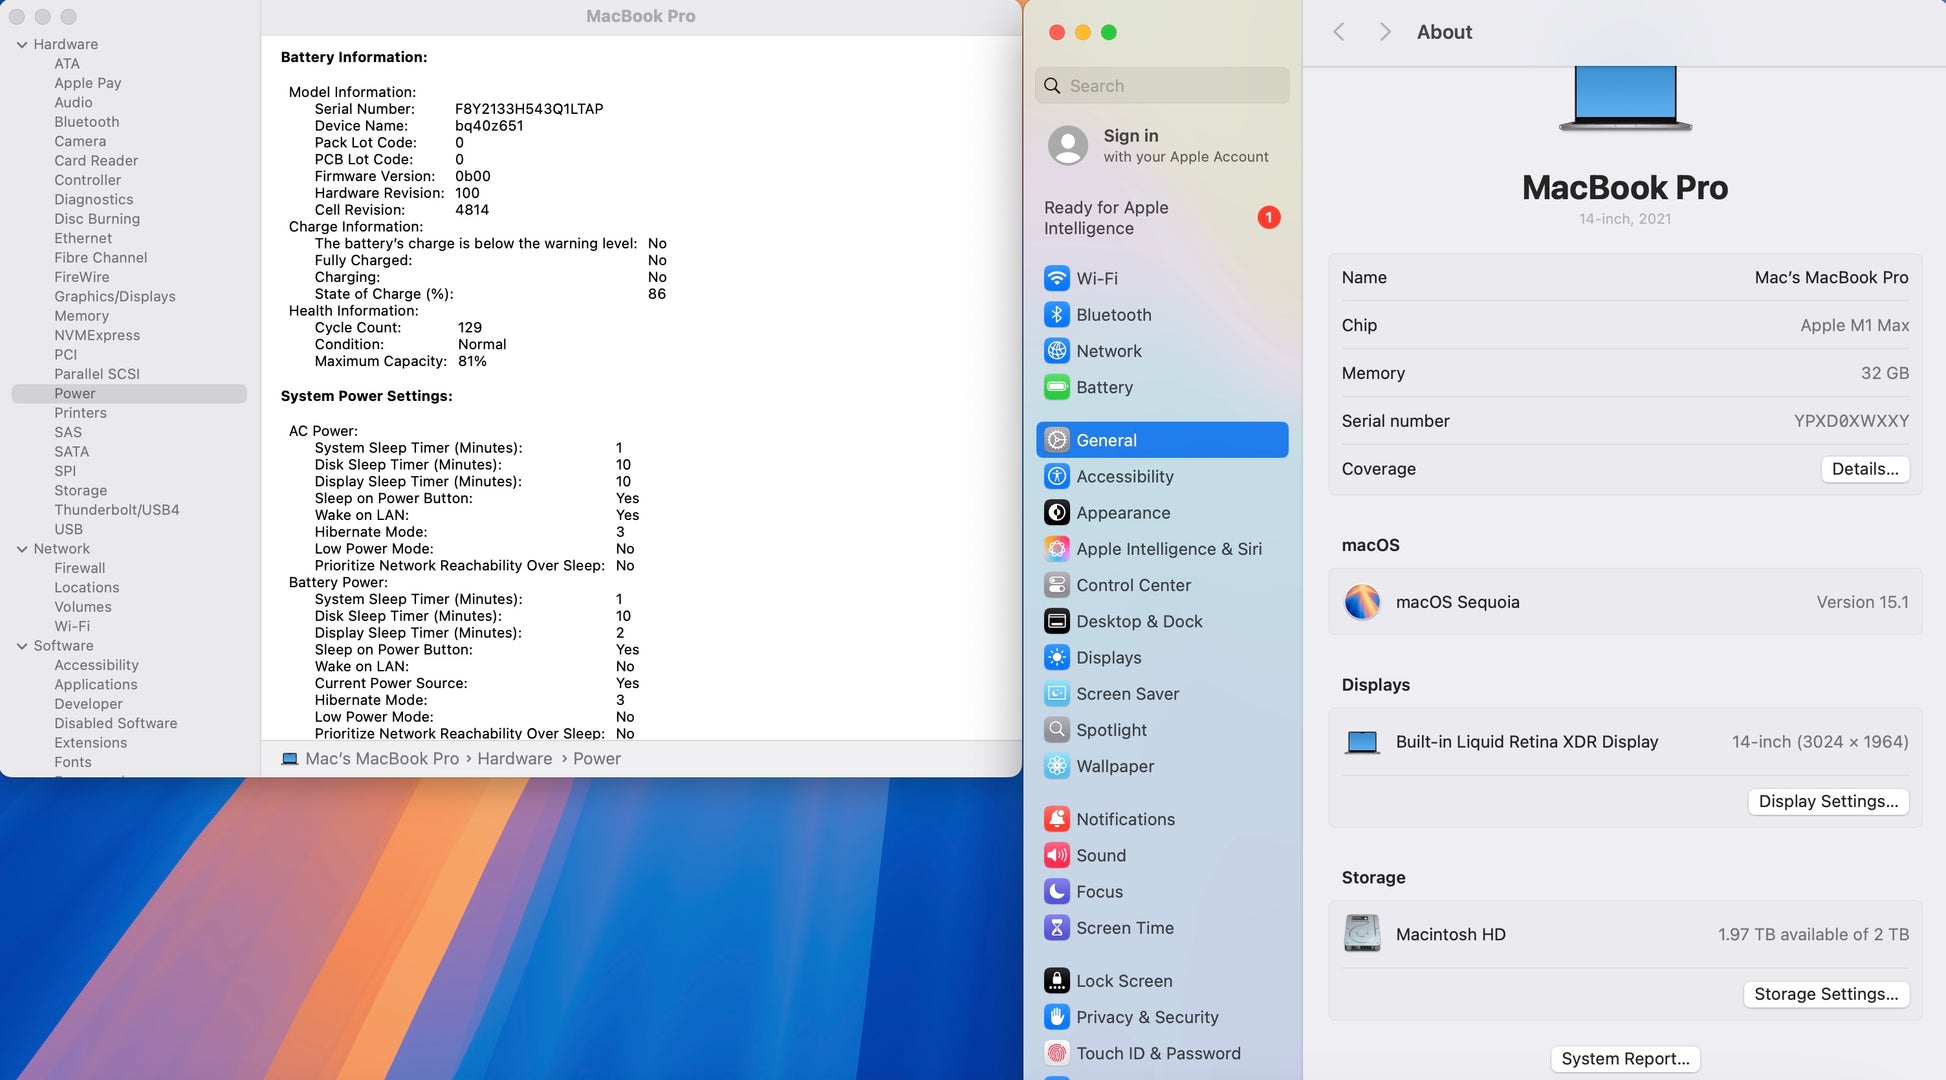Collapse the Network section in System Information
Viewport: 1946px width, 1080px height.
(x=22, y=549)
